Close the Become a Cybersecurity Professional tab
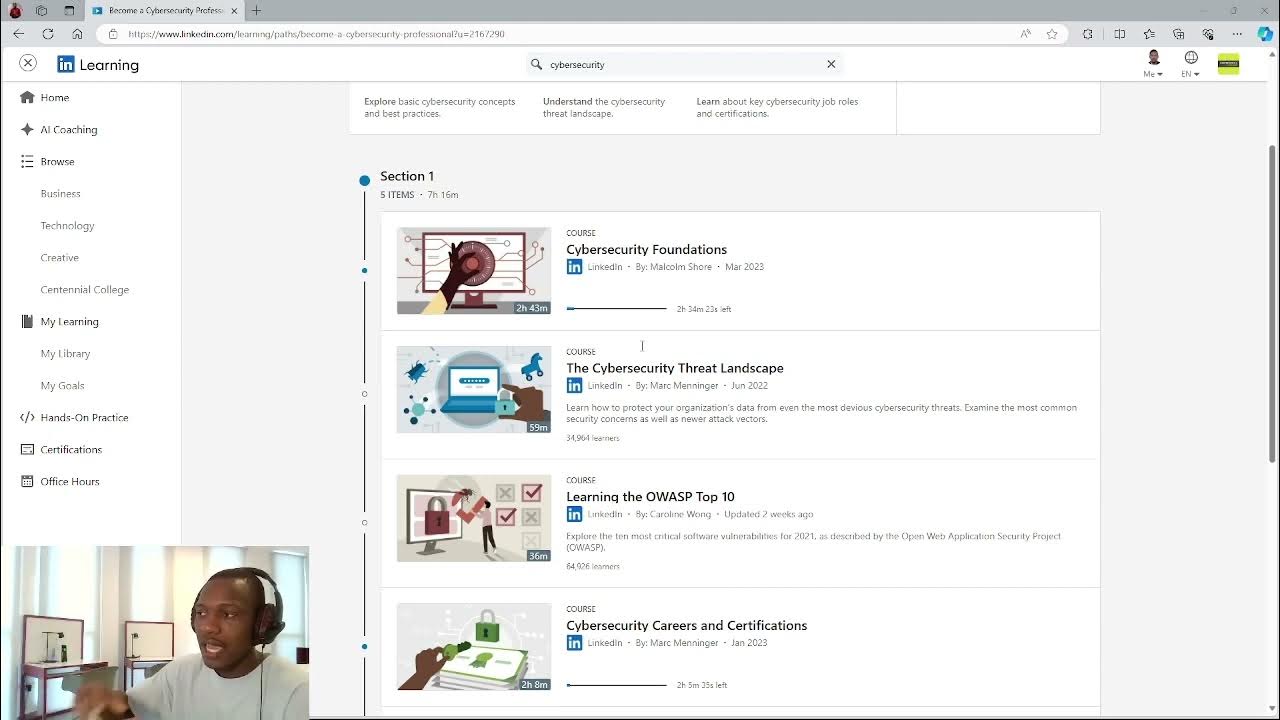1280x720 pixels. pyautogui.click(x=235, y=11)
